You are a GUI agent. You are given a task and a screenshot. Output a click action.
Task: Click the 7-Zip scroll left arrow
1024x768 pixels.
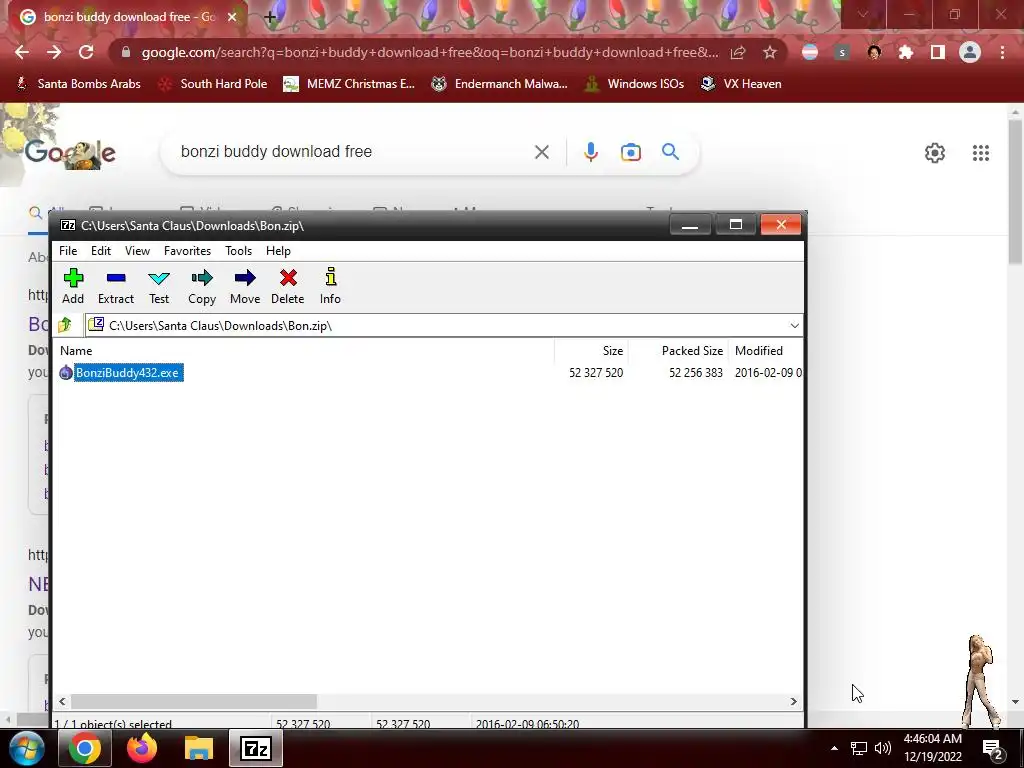click(62, 701)
